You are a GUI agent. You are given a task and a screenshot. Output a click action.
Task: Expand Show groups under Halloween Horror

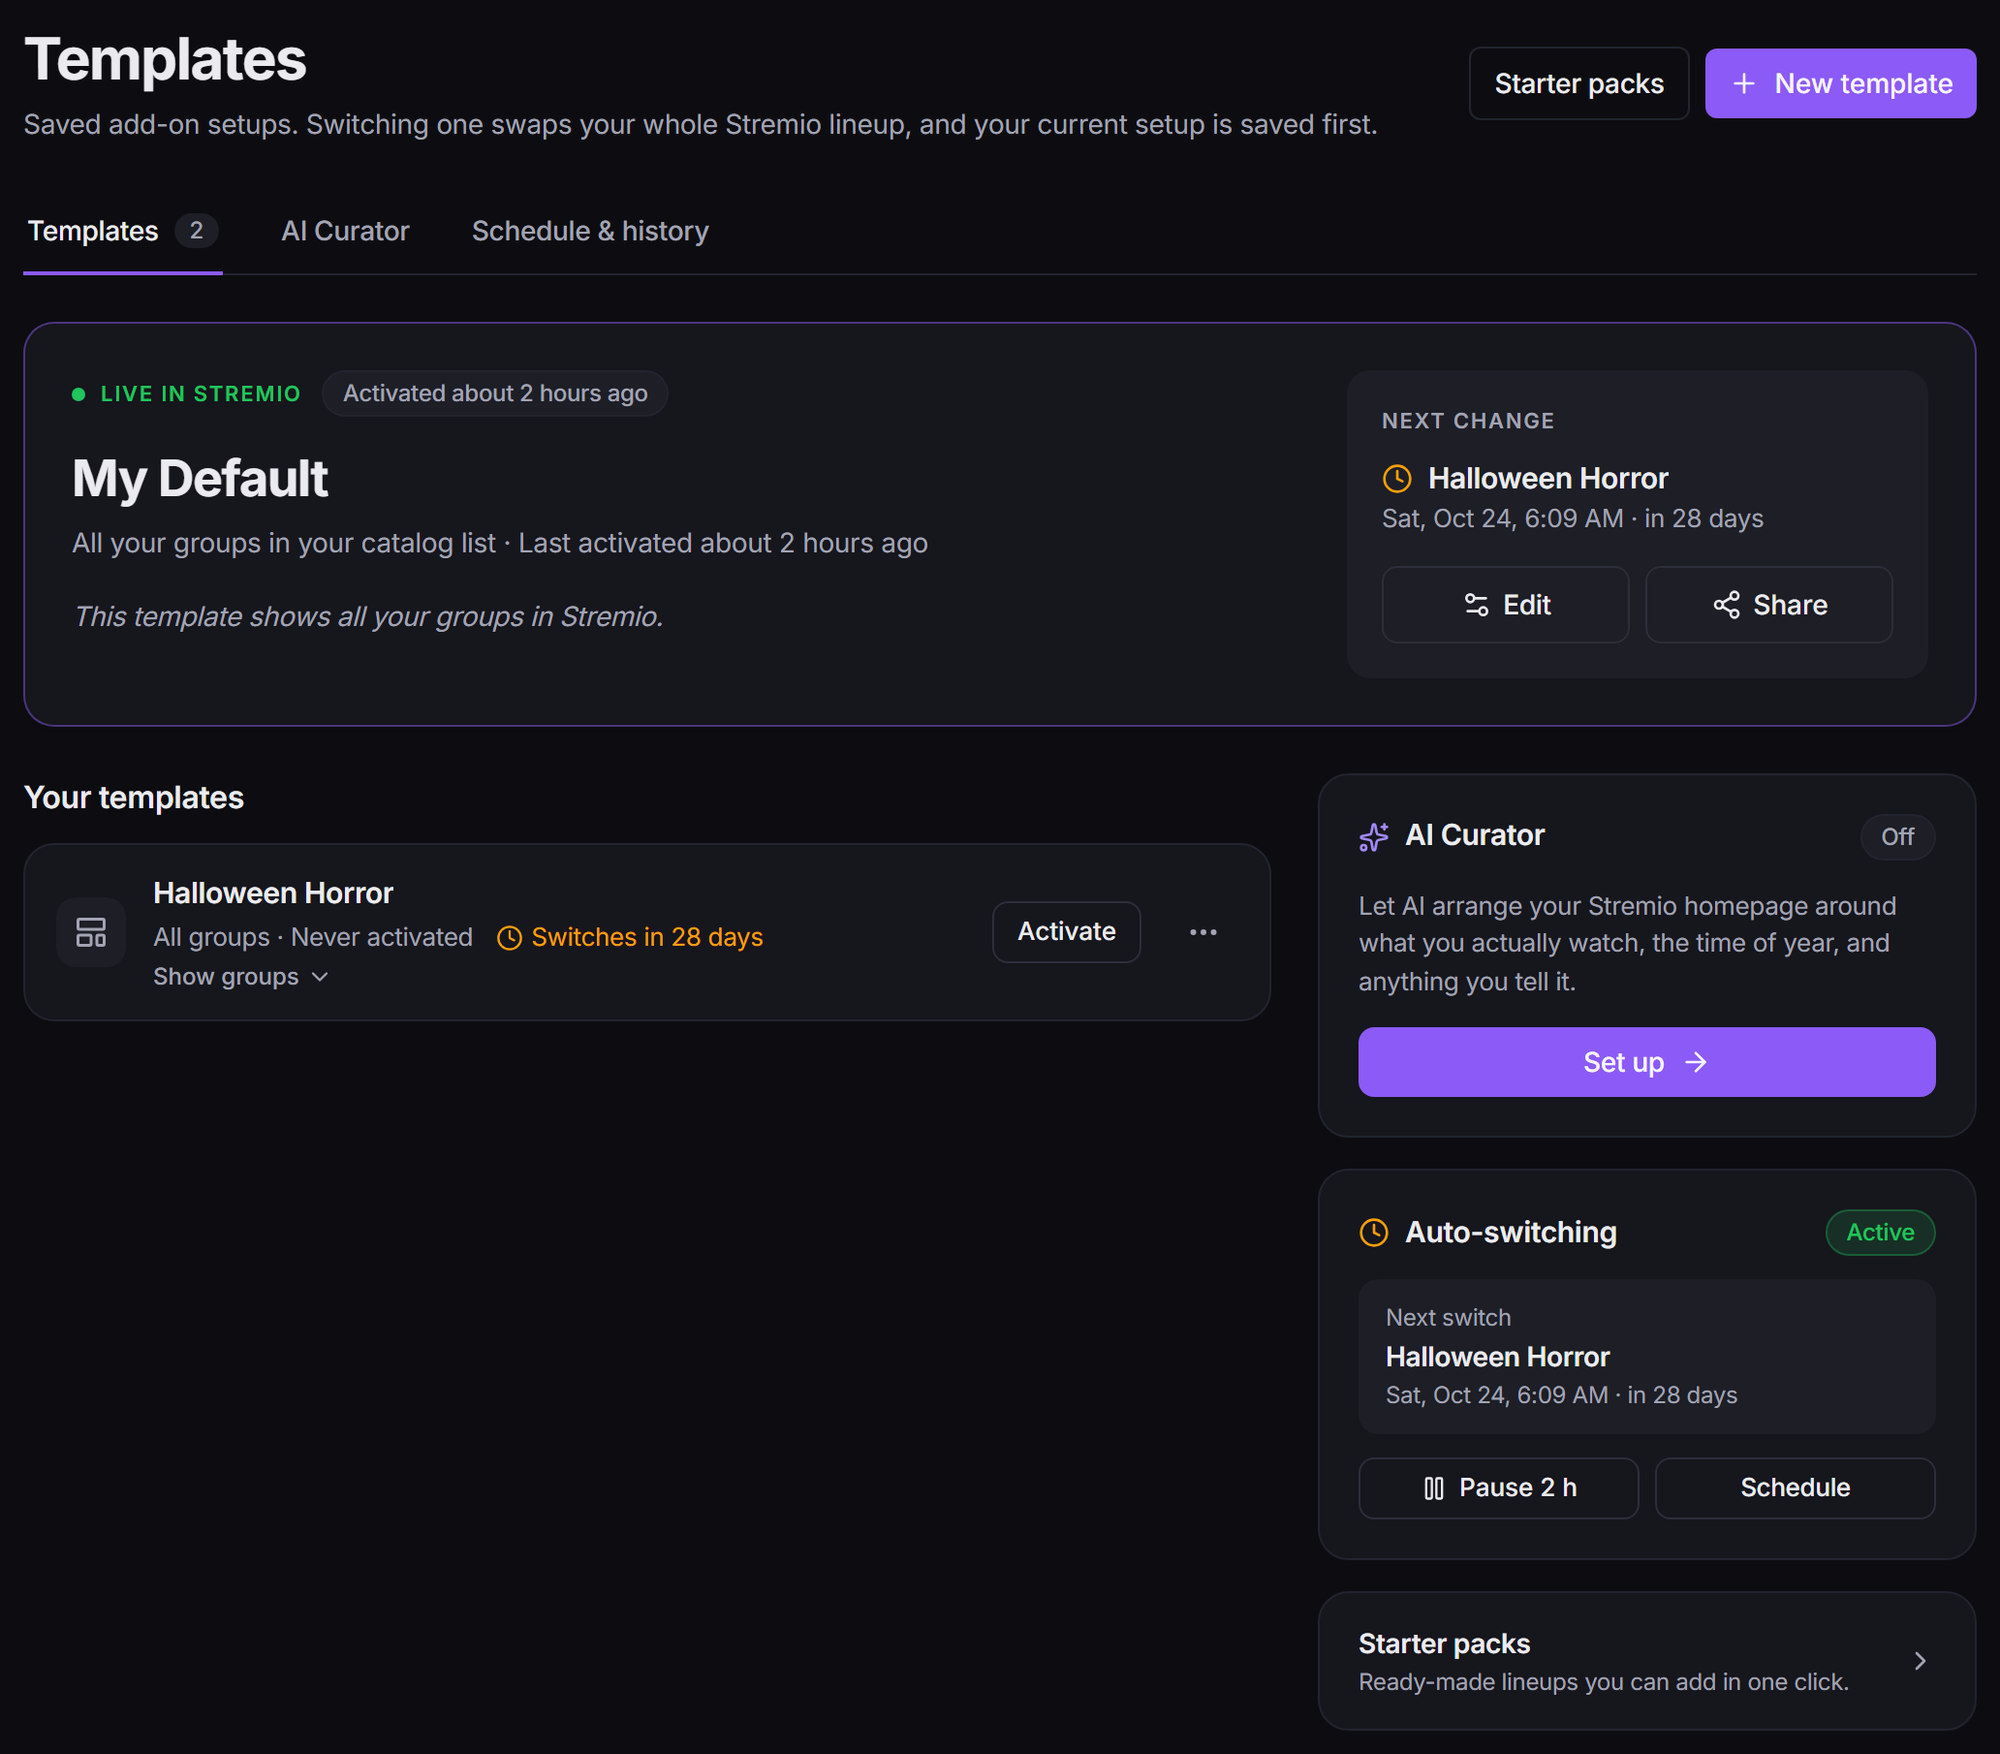(x=241, y=977)
